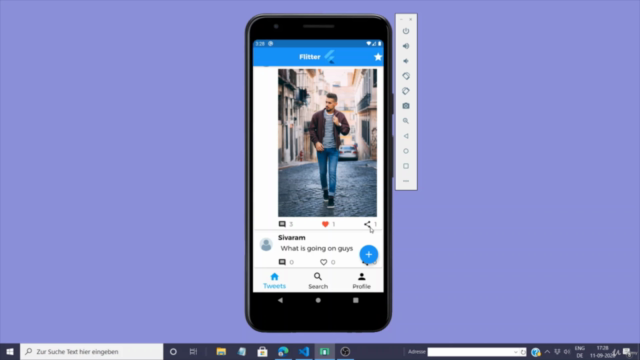Viewport: 640px width, 360px height.
Task: Tap Android back triangle on phone navigation bar
Action: [280, 300]
